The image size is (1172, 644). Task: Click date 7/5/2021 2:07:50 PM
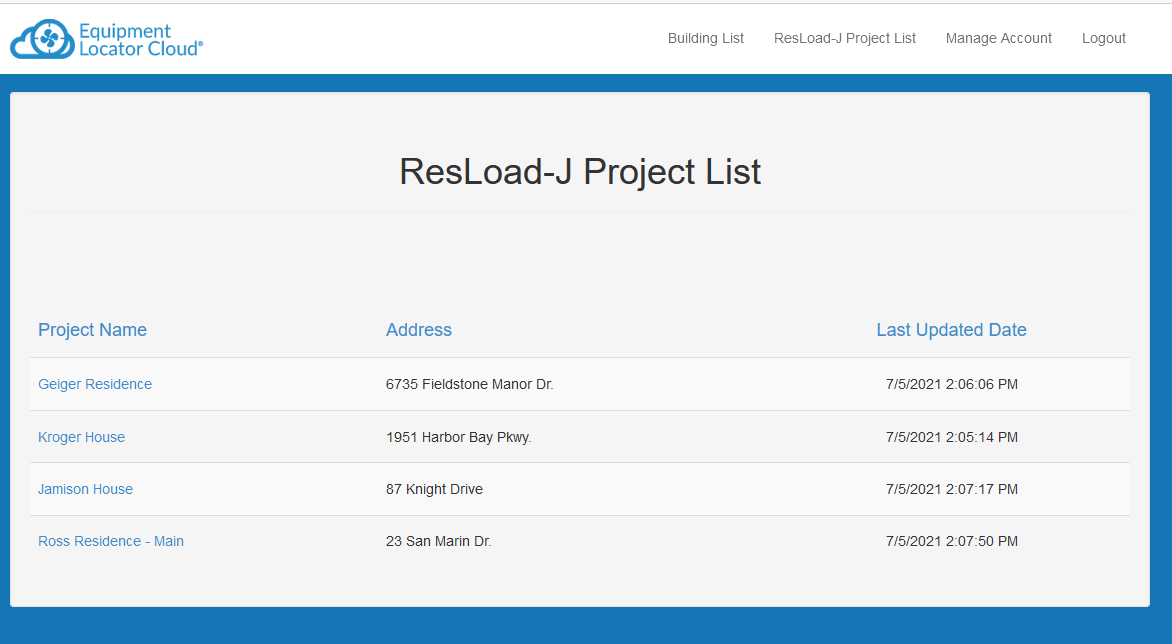pyautogui.click(x=952, y=542)
